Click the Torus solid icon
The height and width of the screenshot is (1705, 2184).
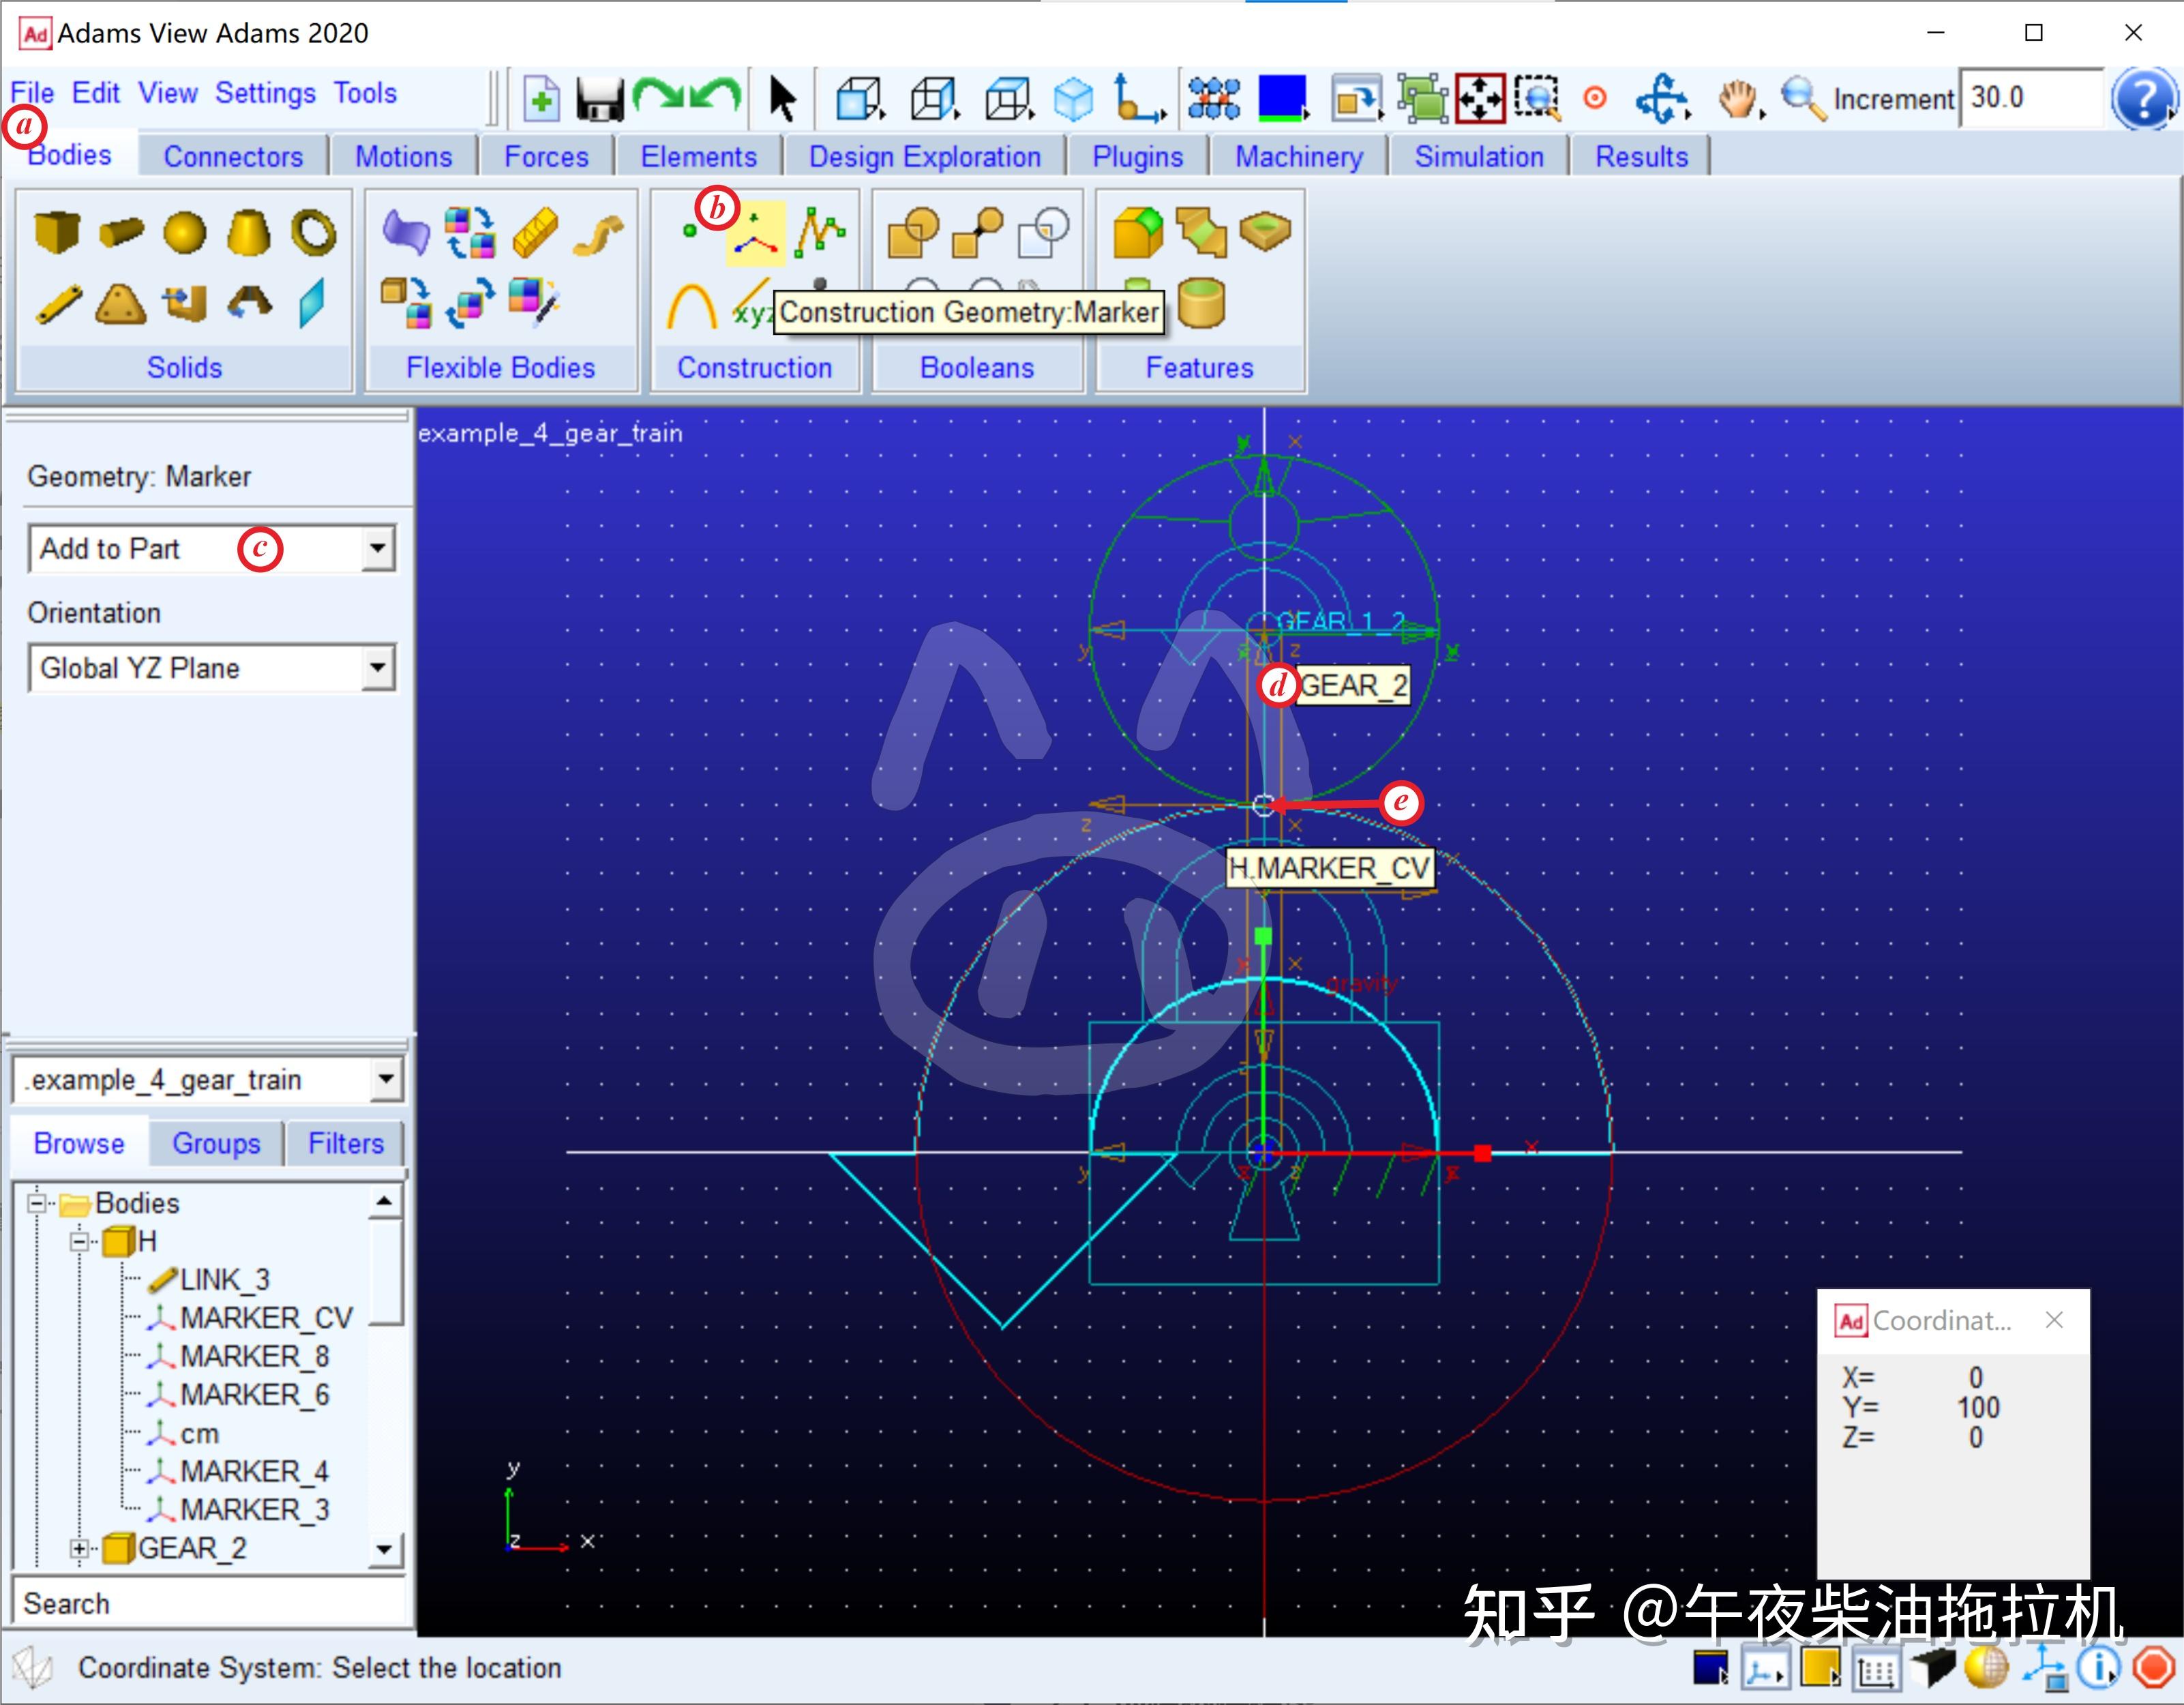point(313,233)
